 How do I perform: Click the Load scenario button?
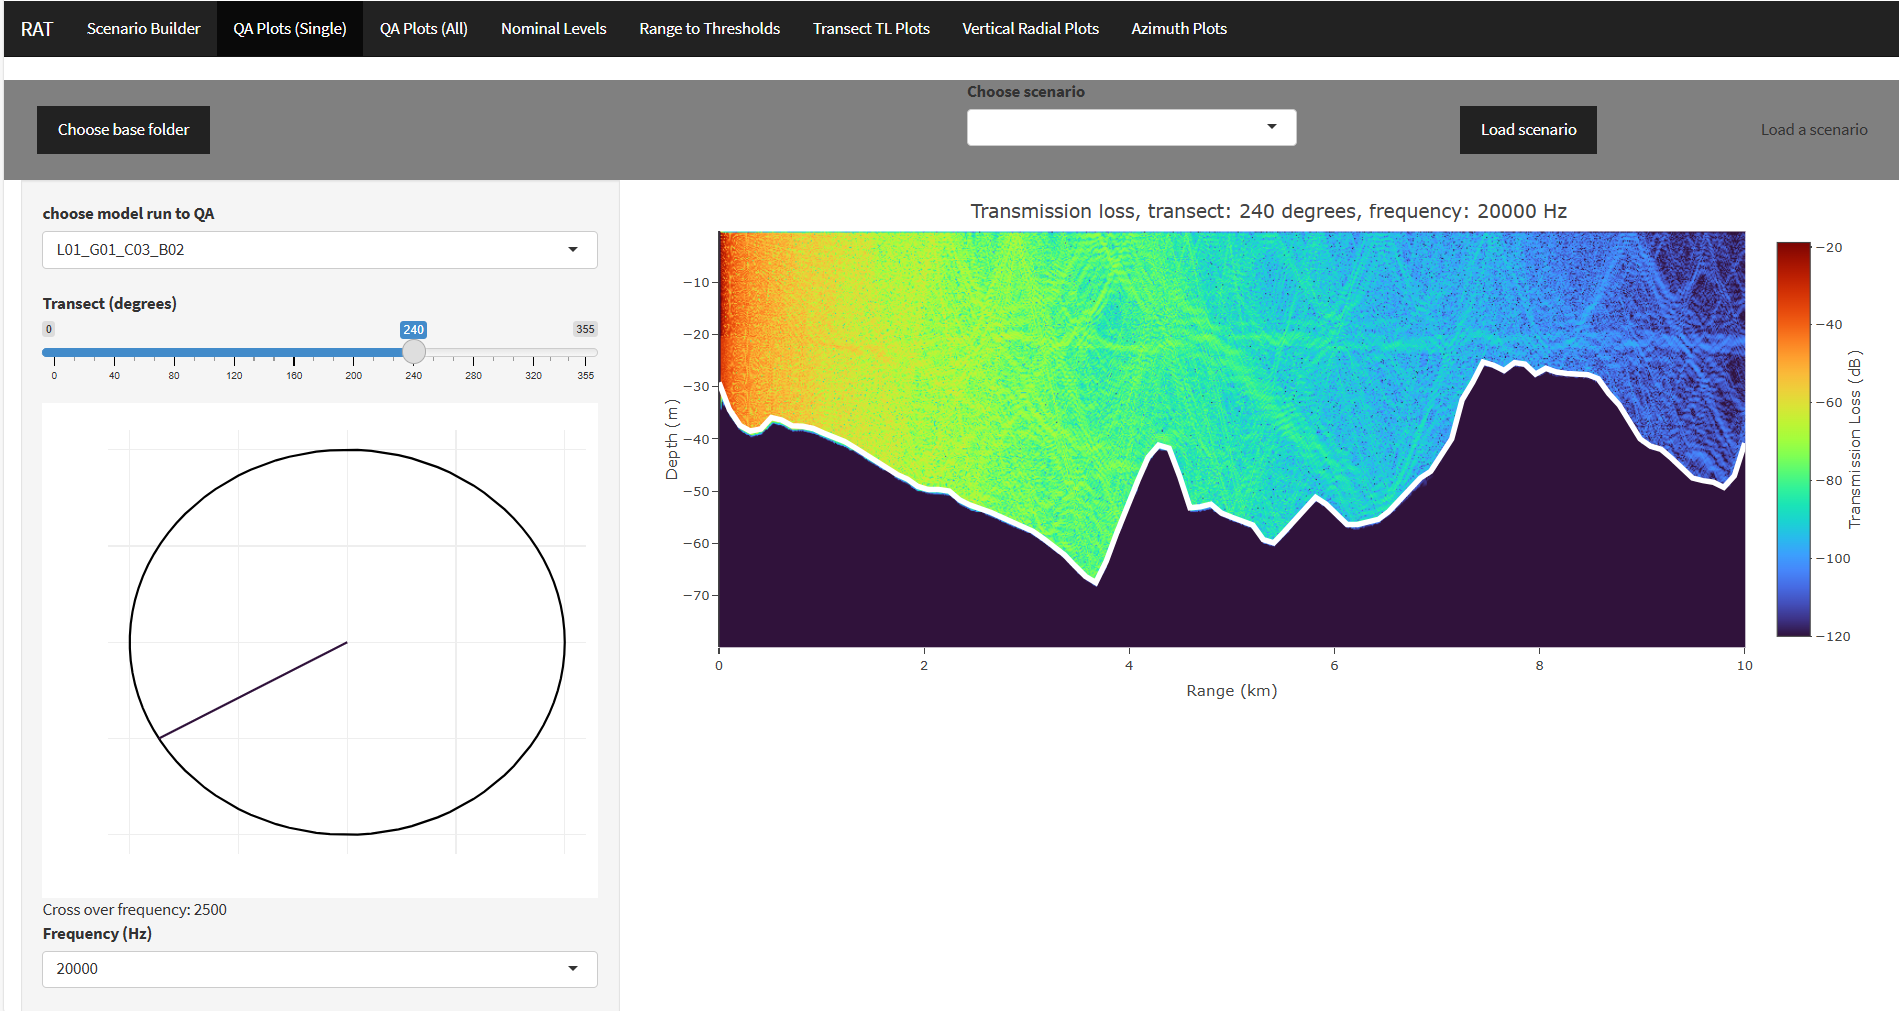pos(1528,130)
